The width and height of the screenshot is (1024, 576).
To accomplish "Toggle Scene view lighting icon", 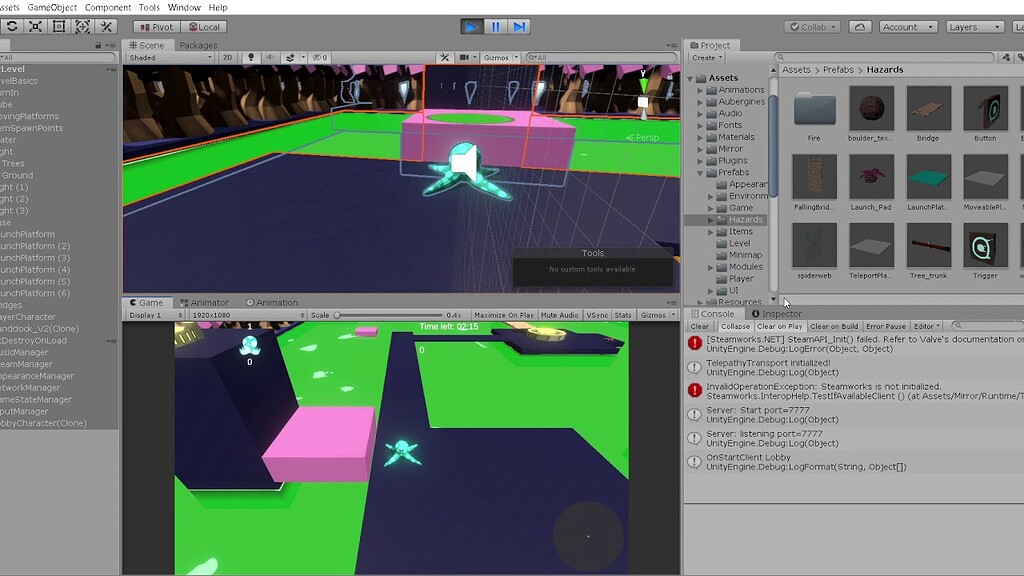I will point(252,58).
